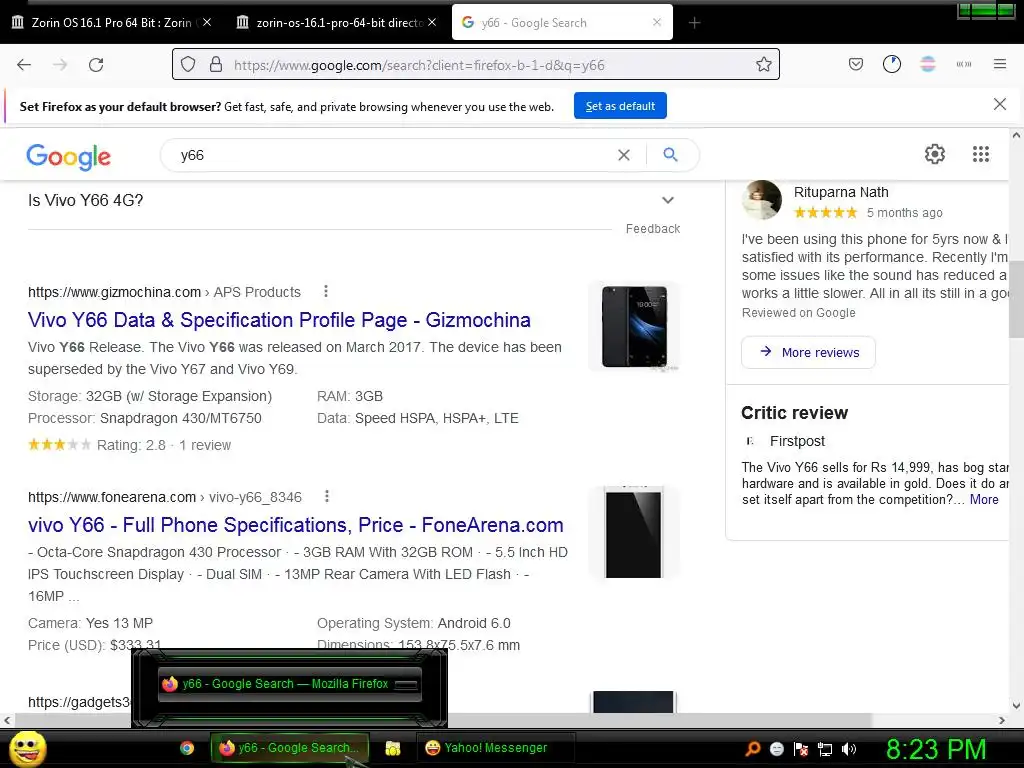Open the tracking protection shield info
Screen dimensions: 1024x768
point(188,65)
